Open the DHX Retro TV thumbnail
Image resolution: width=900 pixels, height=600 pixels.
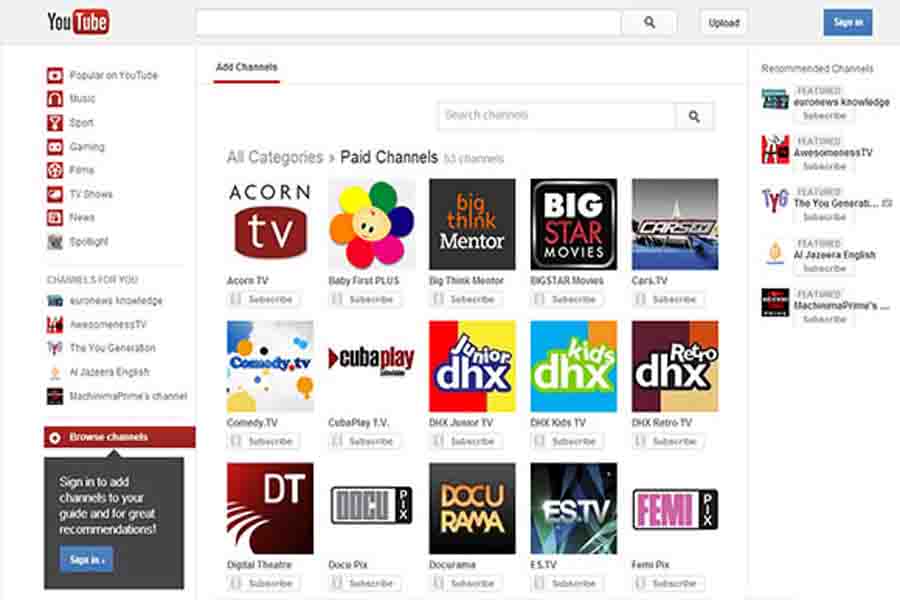pos(675,366)
